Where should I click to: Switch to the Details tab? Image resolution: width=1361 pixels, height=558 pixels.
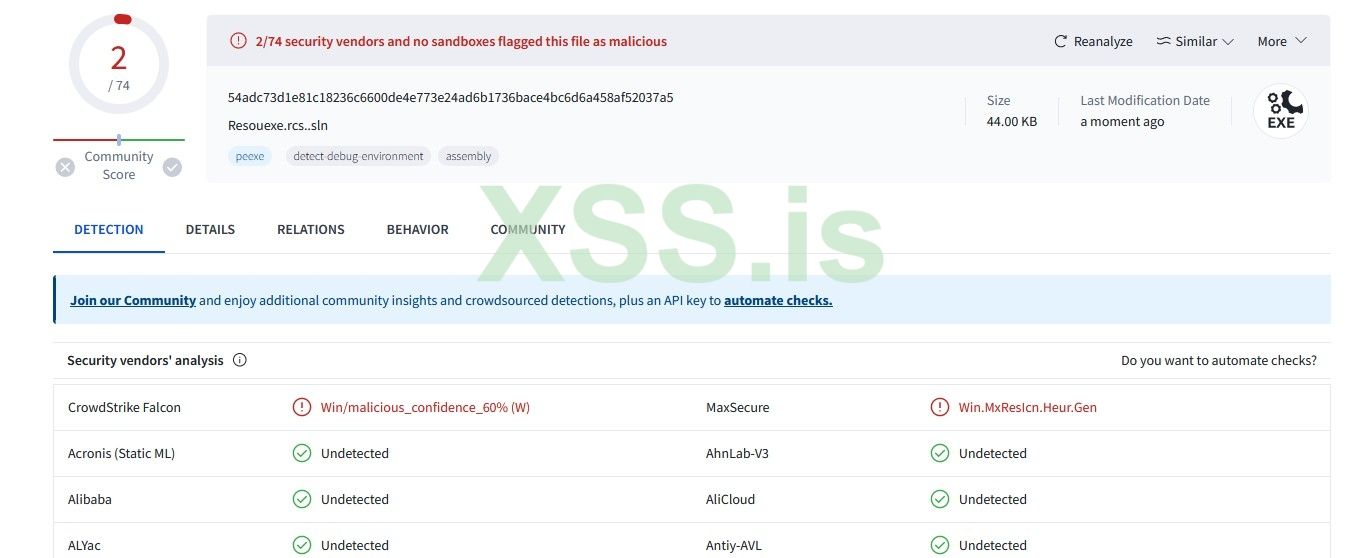click(210, 229)
